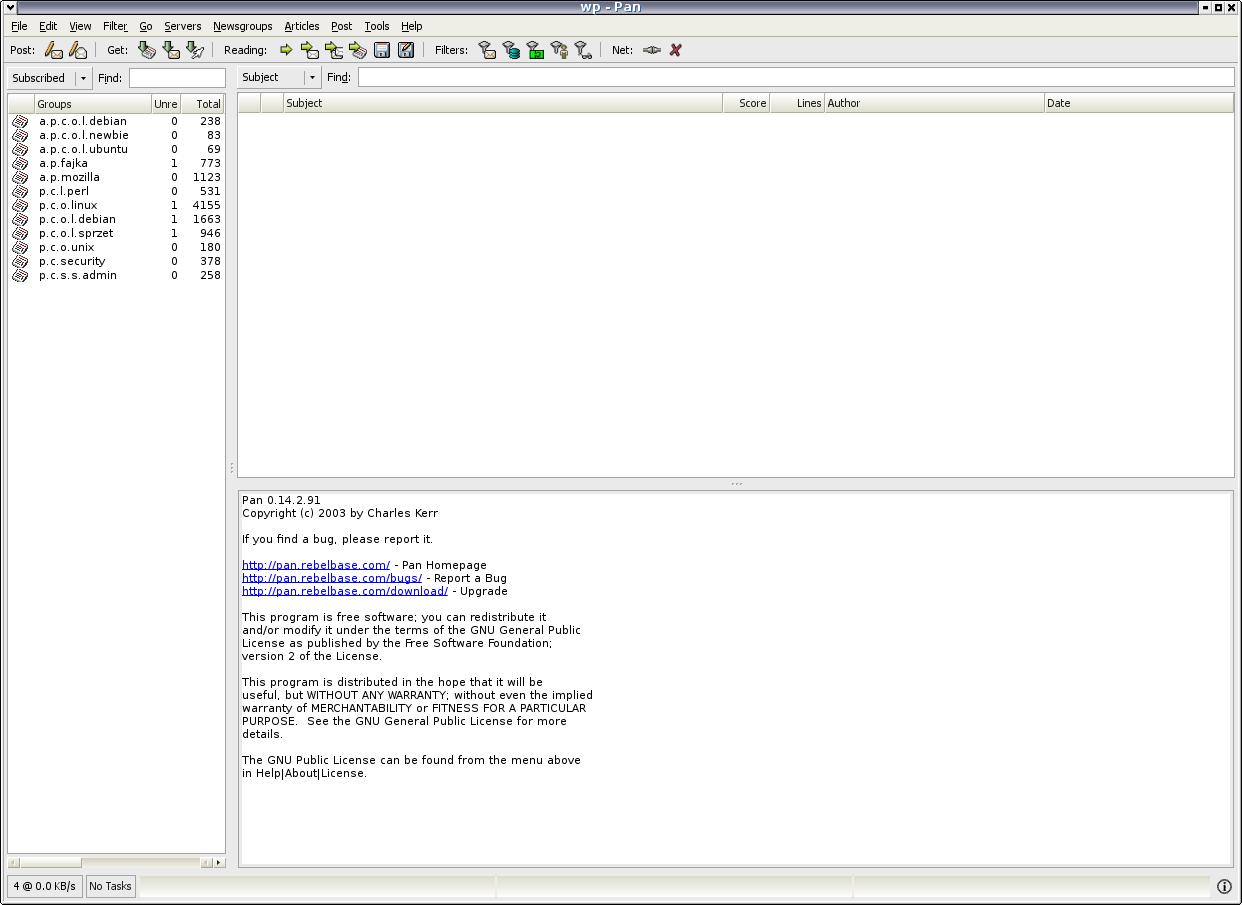Click the red X icon next to Net
The width and height of the screenshot is (1242, 905).
point(676,50)
